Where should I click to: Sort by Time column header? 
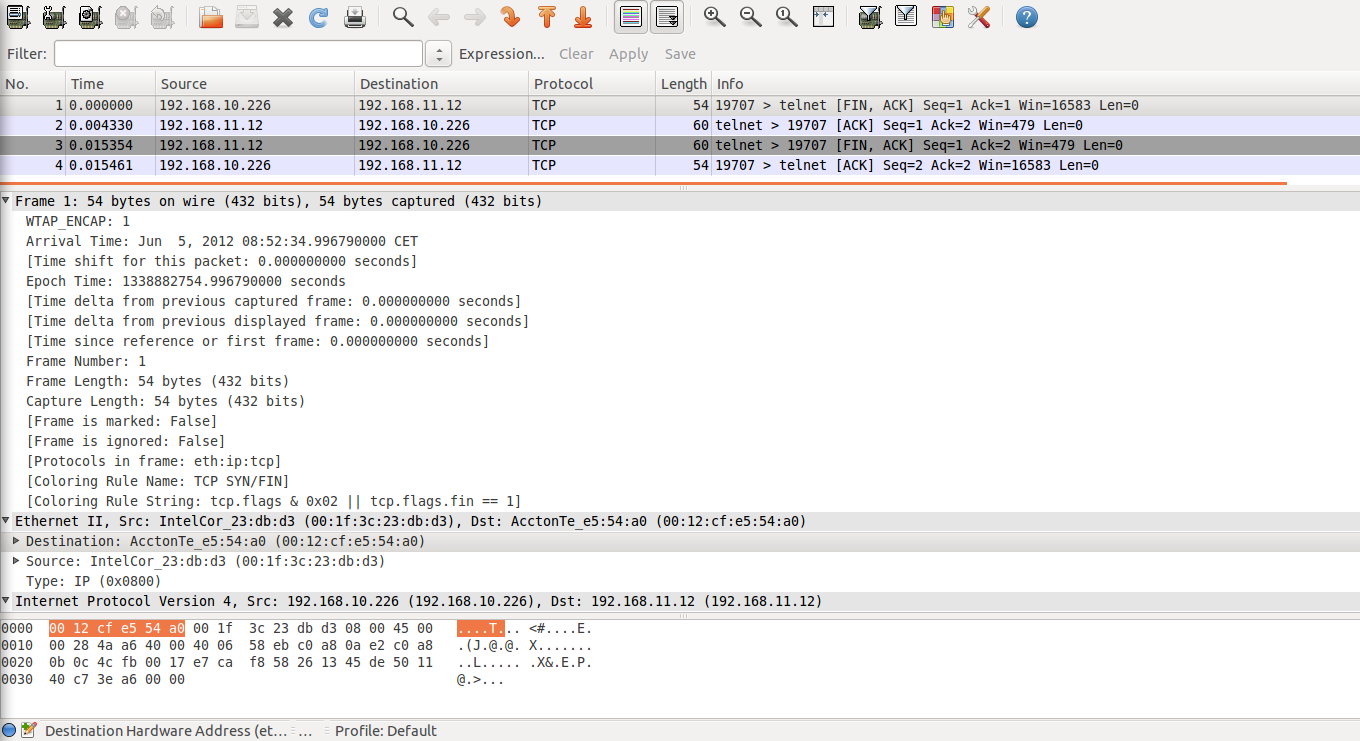pos(111,84)
